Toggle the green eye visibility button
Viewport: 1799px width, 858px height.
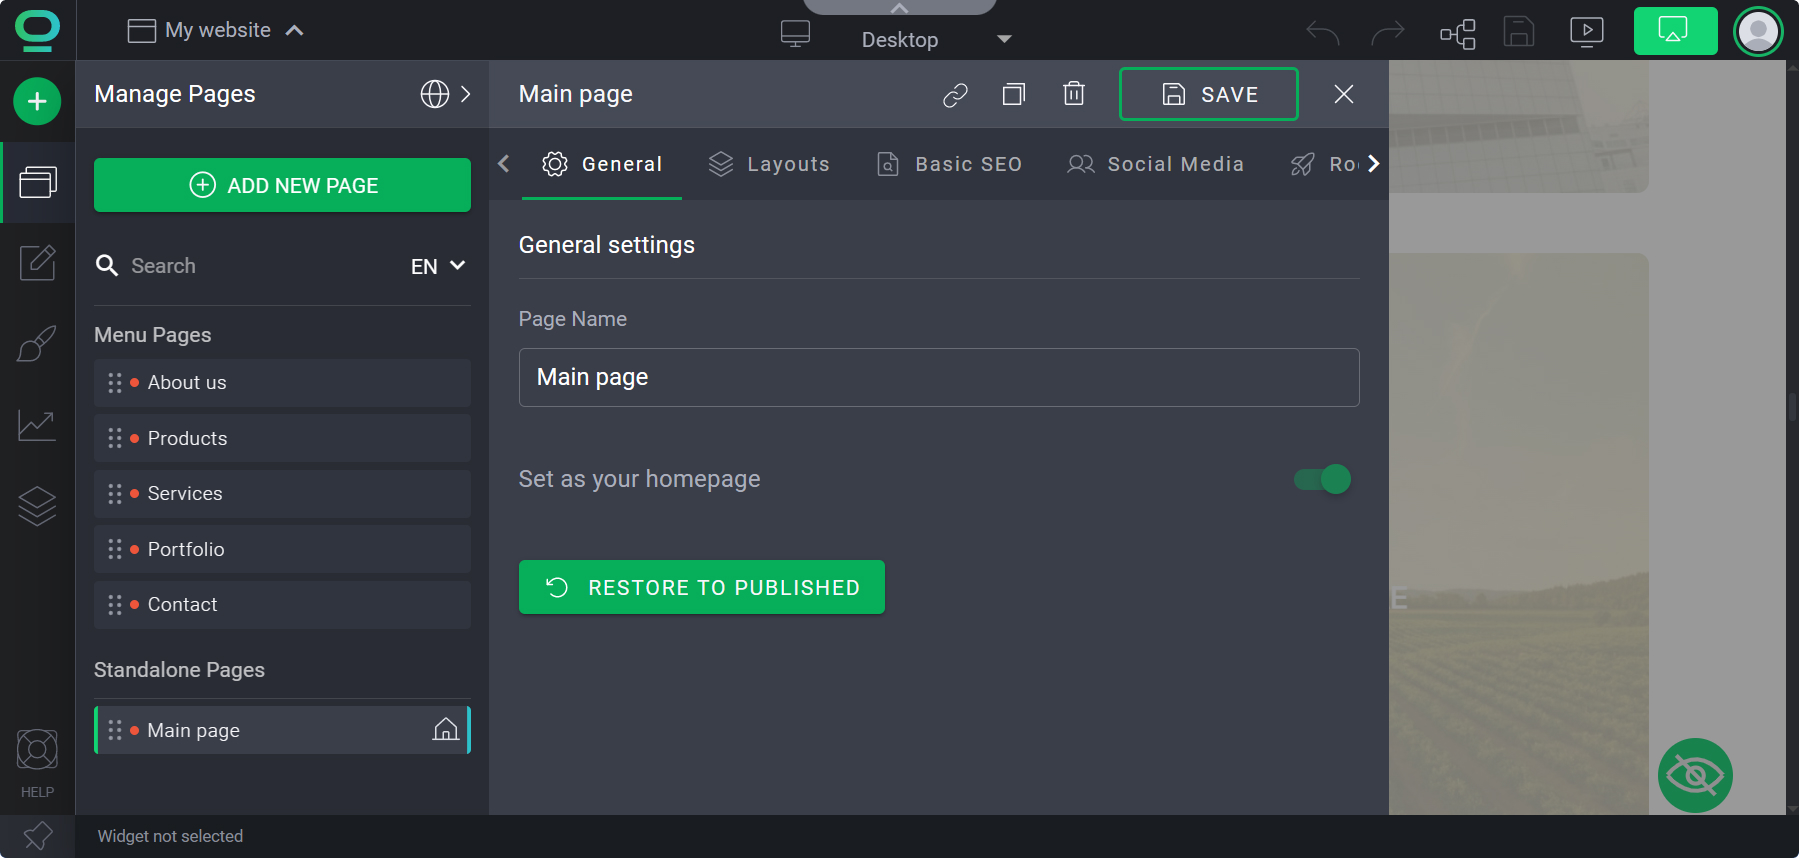(x=1695, y=775)
